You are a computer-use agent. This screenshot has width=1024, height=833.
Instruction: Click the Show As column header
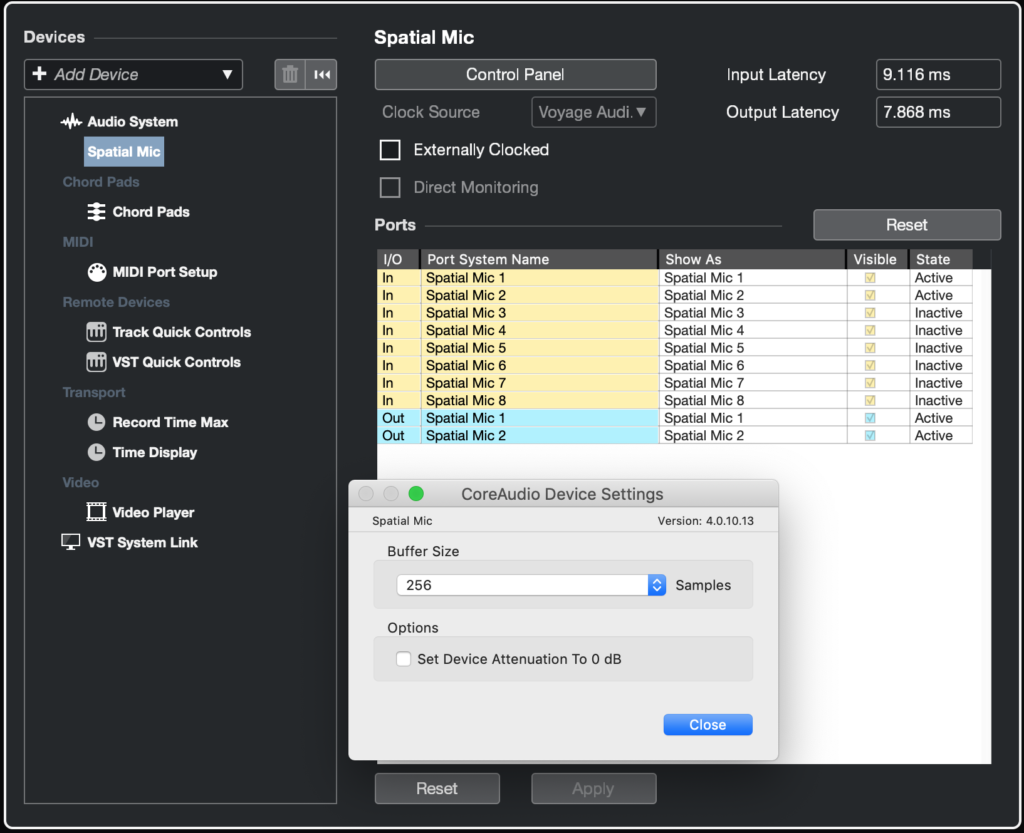(752, 259)
